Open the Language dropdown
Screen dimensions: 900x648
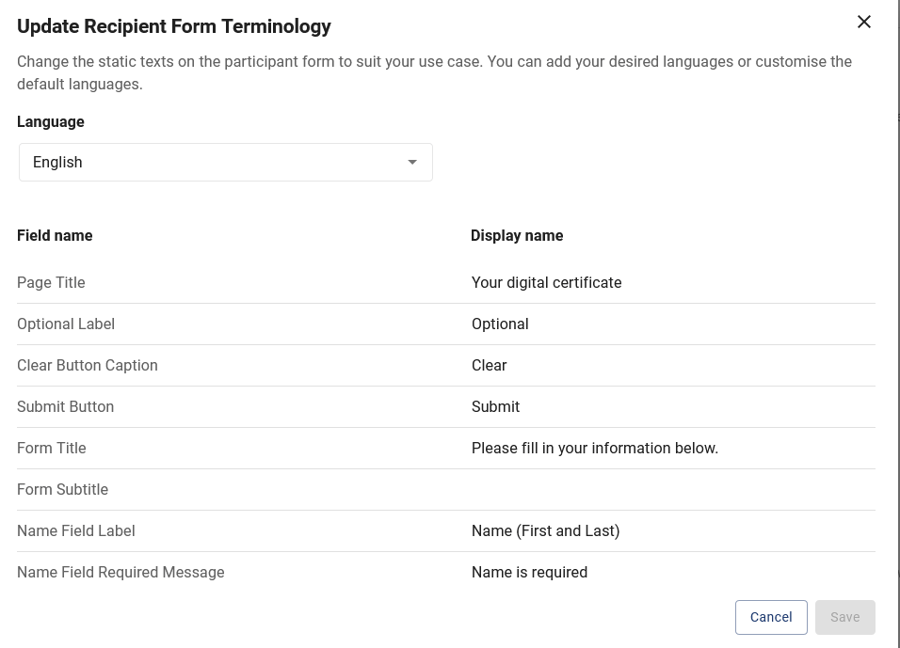(225, 162)
